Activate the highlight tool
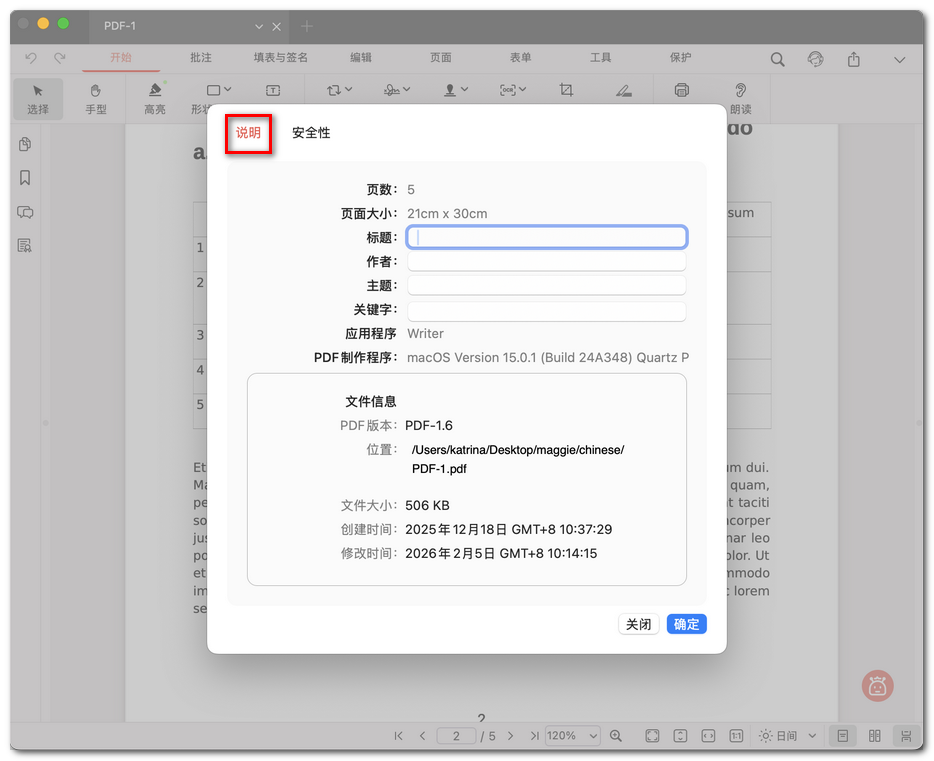The width and height of the screenshot is (934, 761). (x=154, y=99)
